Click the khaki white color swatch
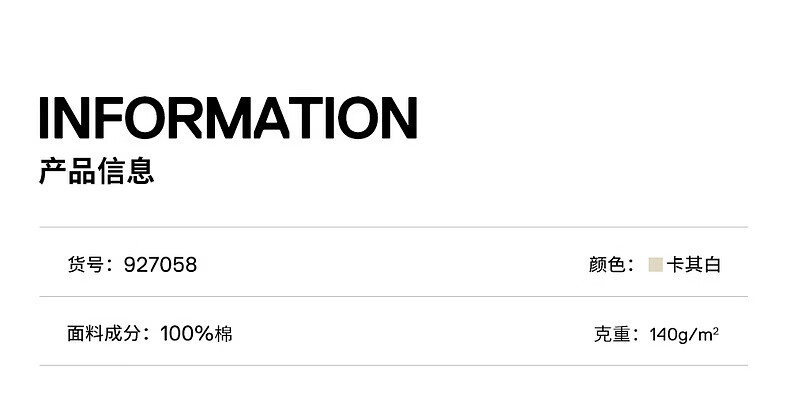Screen dimensions: 790x417 click(655, 265)
